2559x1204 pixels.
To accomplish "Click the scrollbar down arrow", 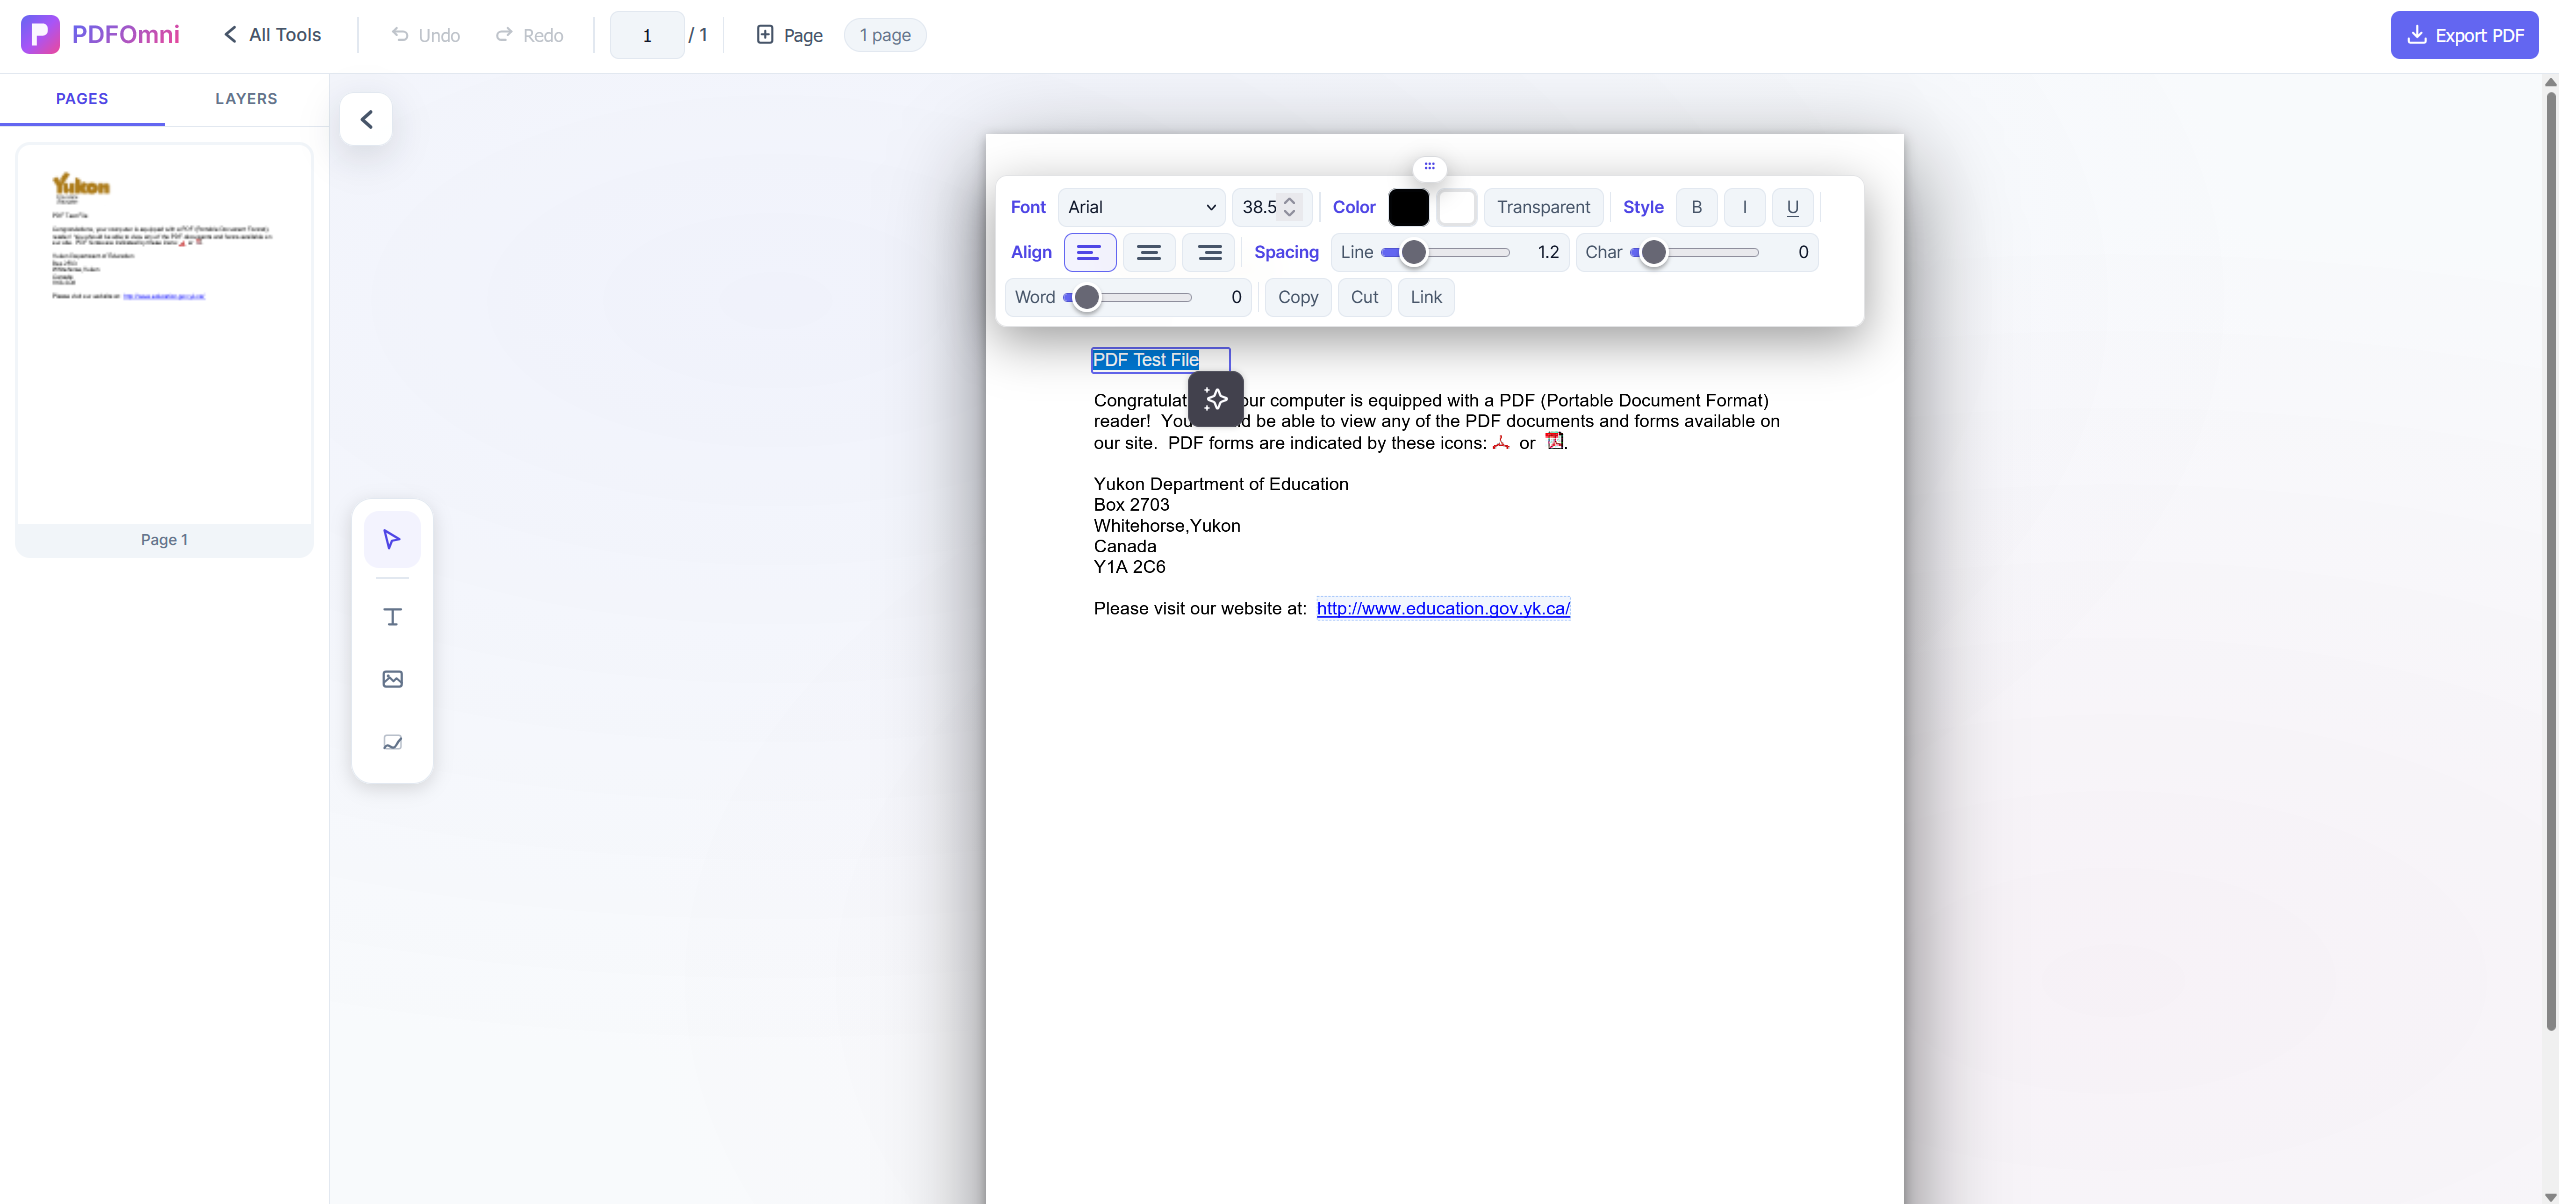I will (2550, 1196).
